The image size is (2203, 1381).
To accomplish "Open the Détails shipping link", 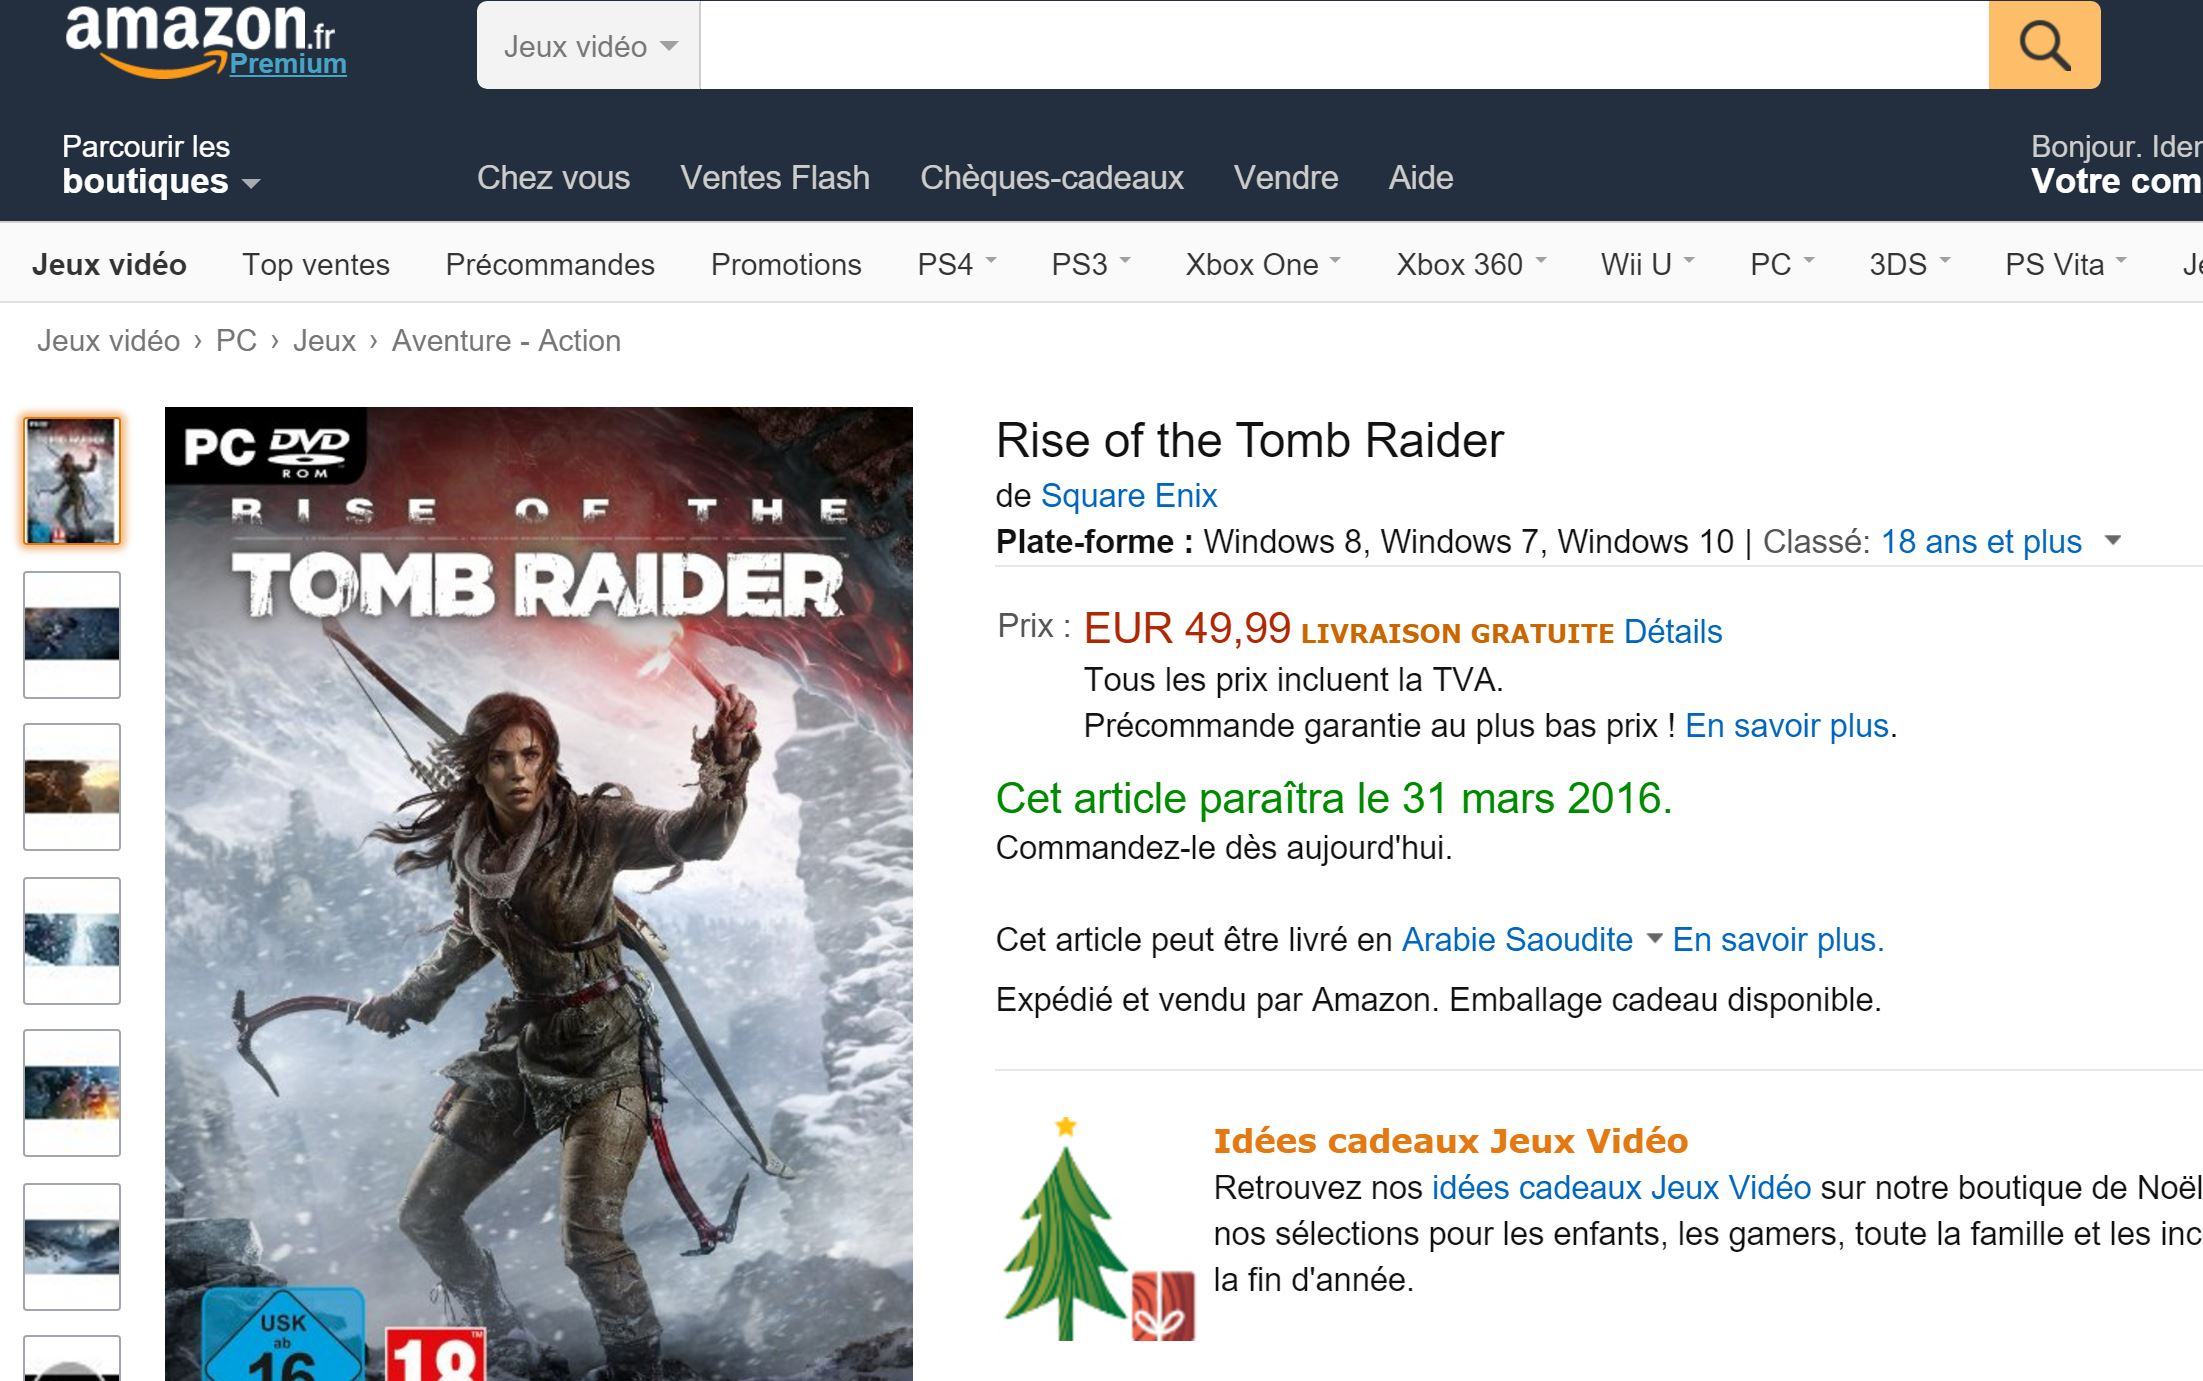I will [x=1673, y=632].
